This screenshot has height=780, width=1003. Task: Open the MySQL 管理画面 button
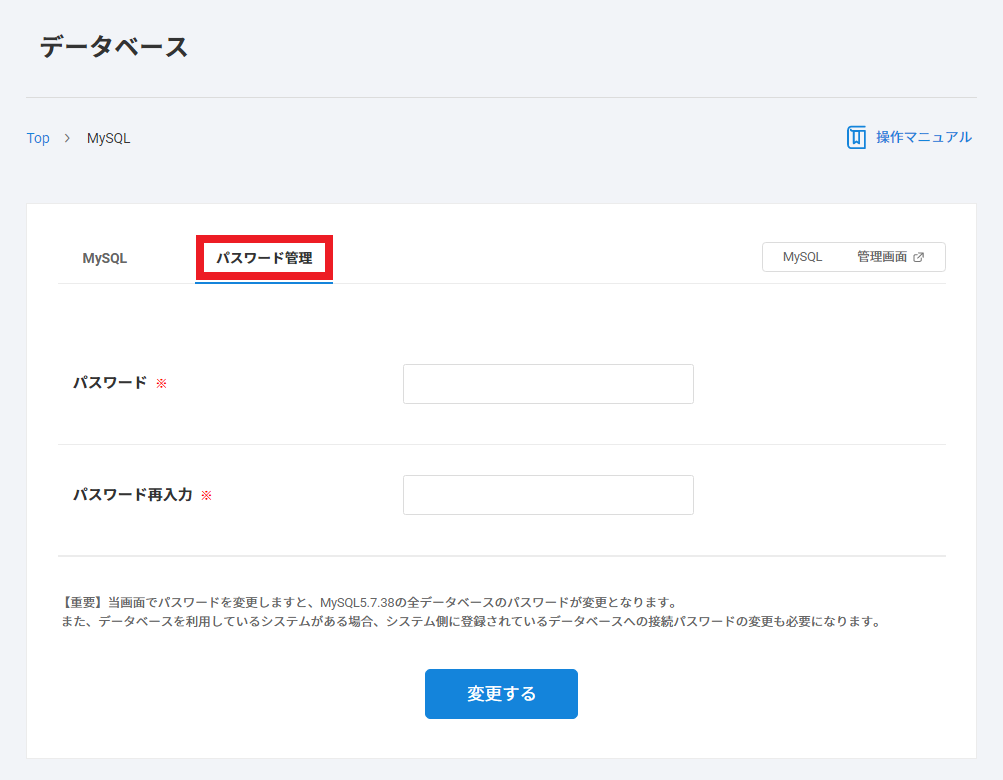[x=853, y=257]
